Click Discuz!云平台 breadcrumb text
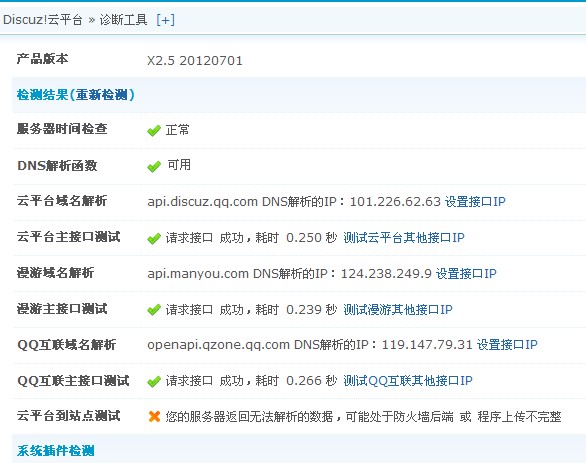 pos(43,19)
